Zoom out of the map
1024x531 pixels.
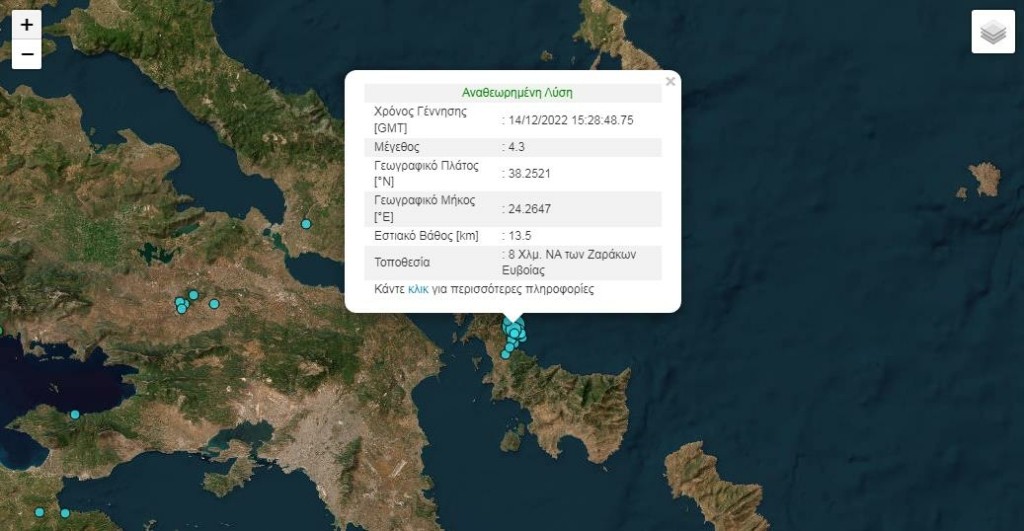click(x=27, y=54)
